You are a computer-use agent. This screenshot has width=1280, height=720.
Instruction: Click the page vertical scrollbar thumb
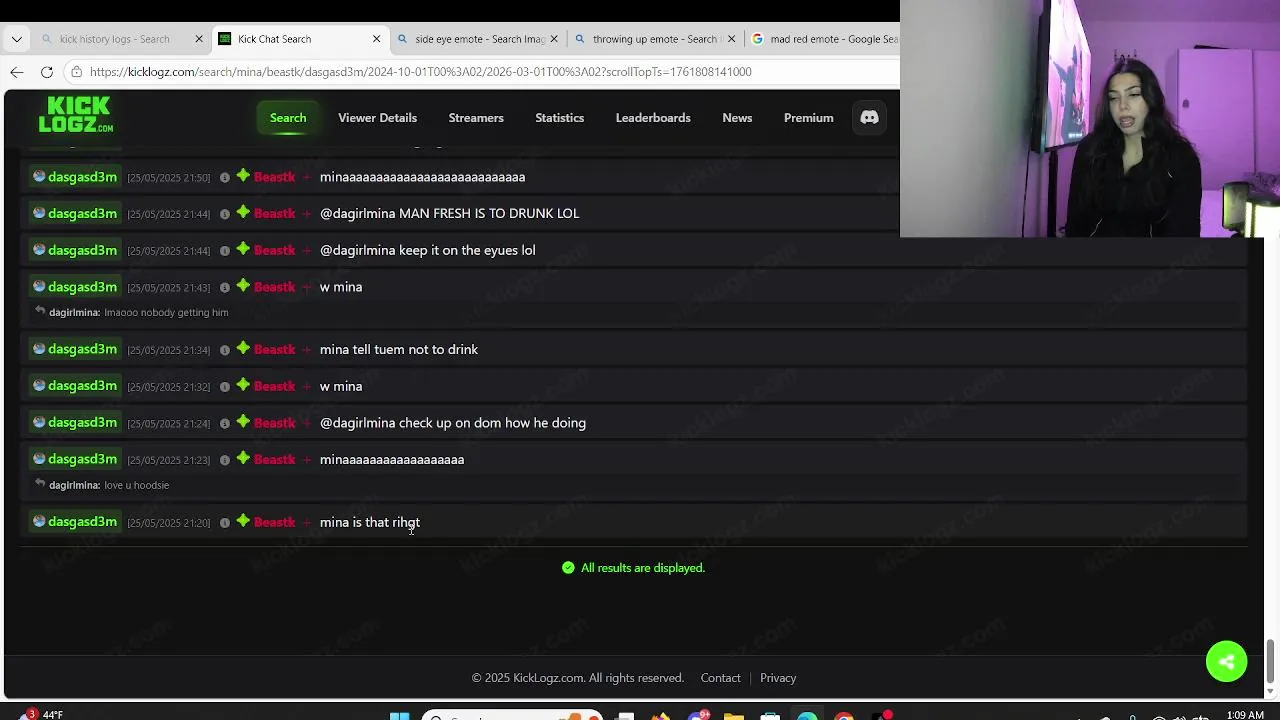[x=1271, y=659]
